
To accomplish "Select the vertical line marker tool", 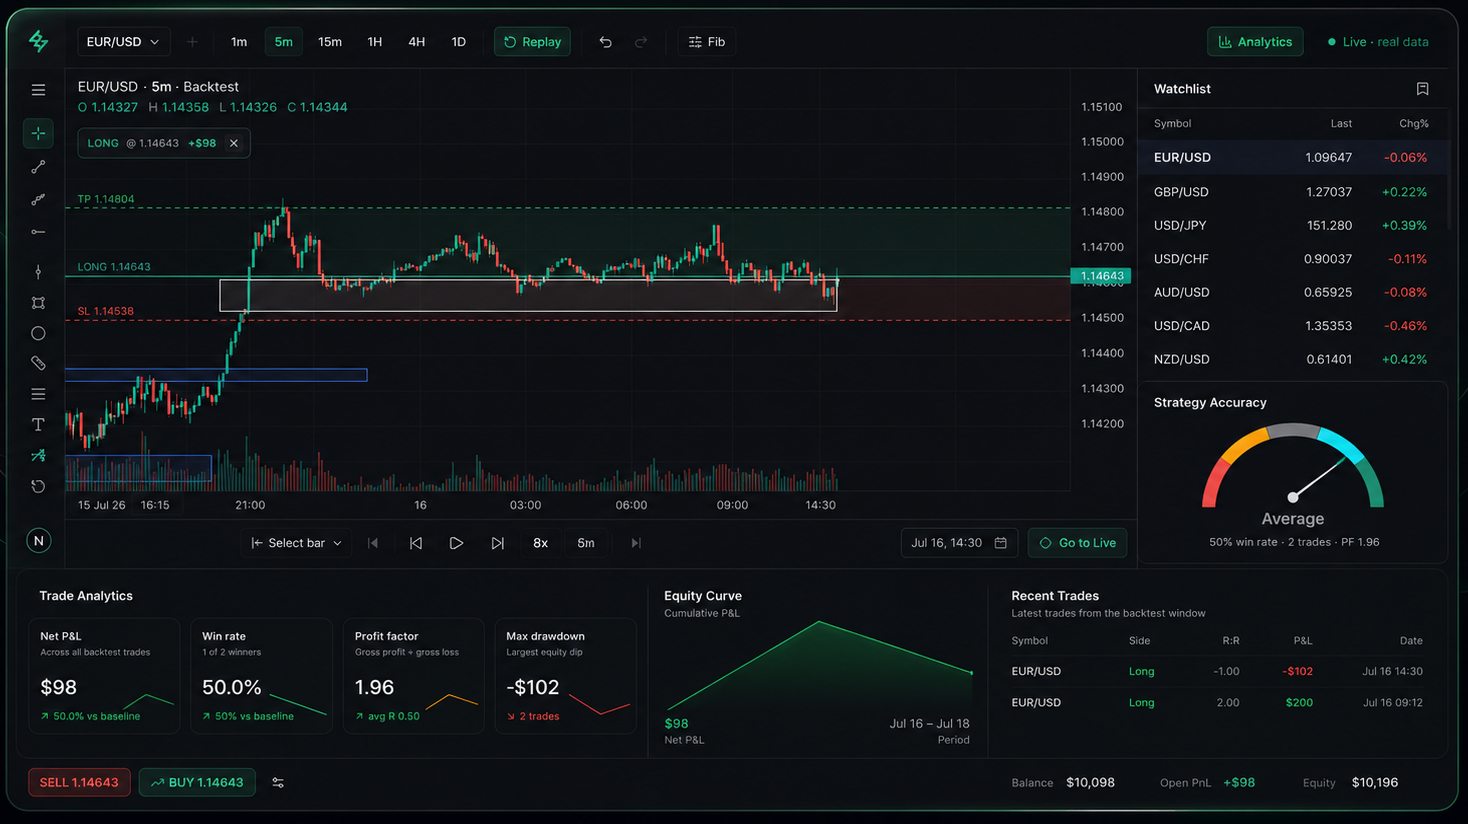I will [x=38, y=272].
